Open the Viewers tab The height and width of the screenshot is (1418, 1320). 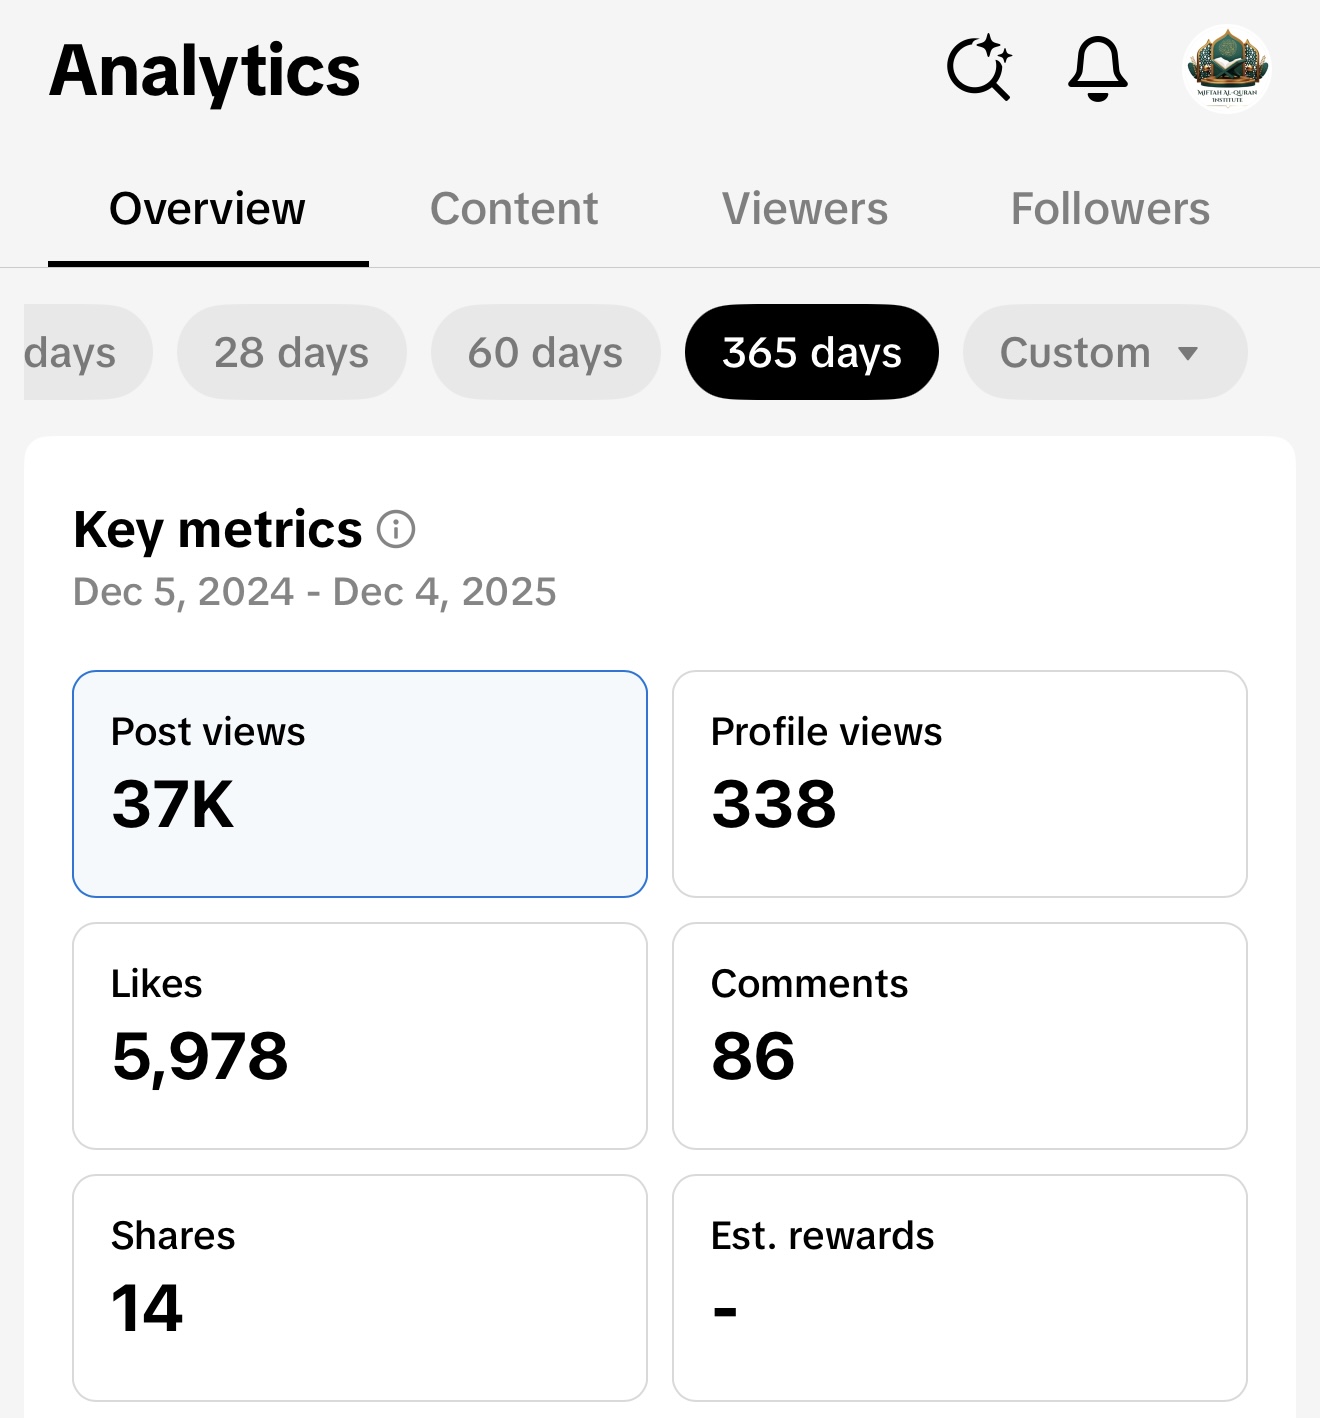(x=805, y=209)
